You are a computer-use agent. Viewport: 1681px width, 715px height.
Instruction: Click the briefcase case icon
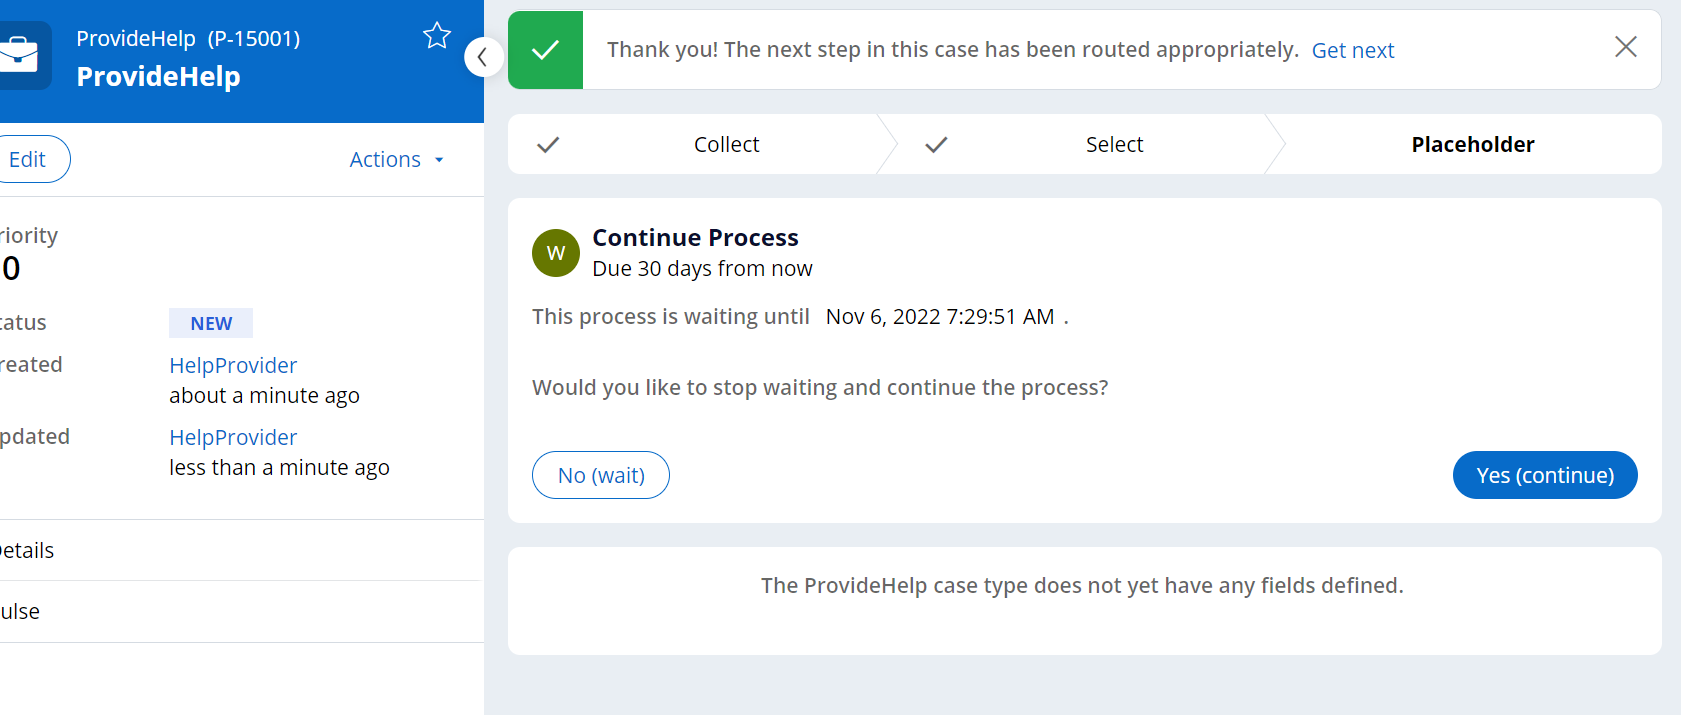[20, 55]
